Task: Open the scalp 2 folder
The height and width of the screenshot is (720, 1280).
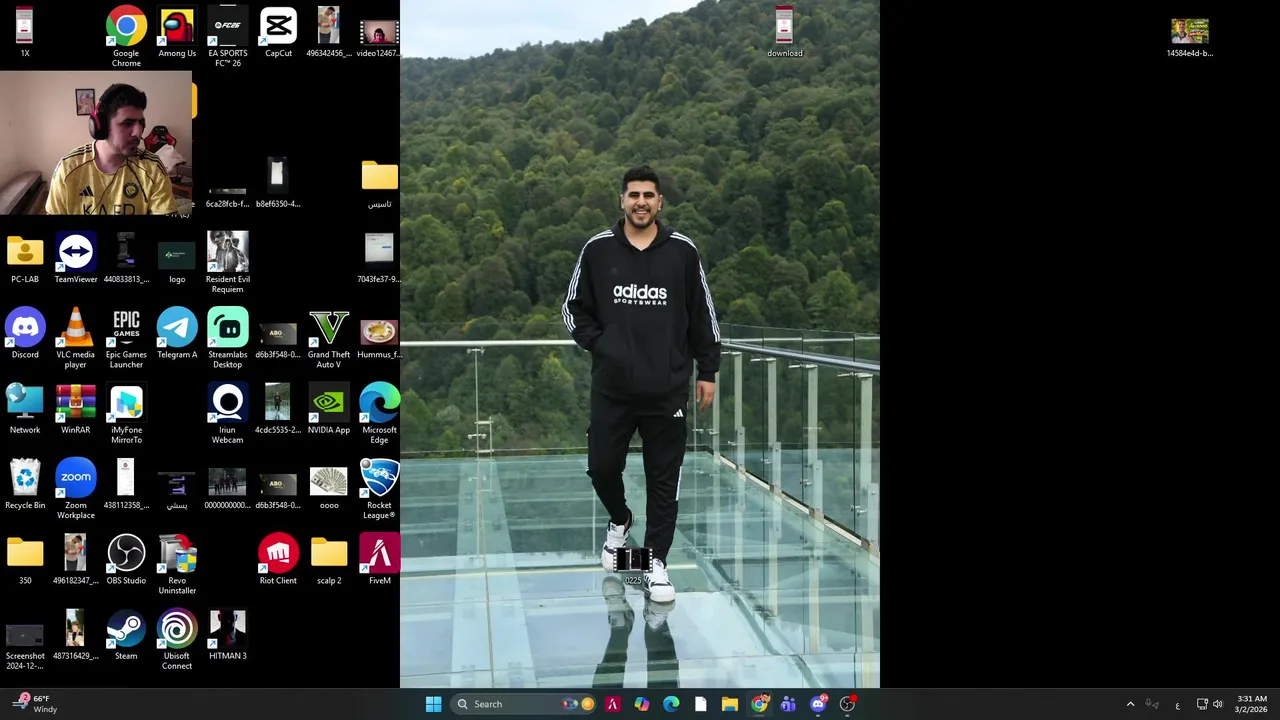Action: 329,560
